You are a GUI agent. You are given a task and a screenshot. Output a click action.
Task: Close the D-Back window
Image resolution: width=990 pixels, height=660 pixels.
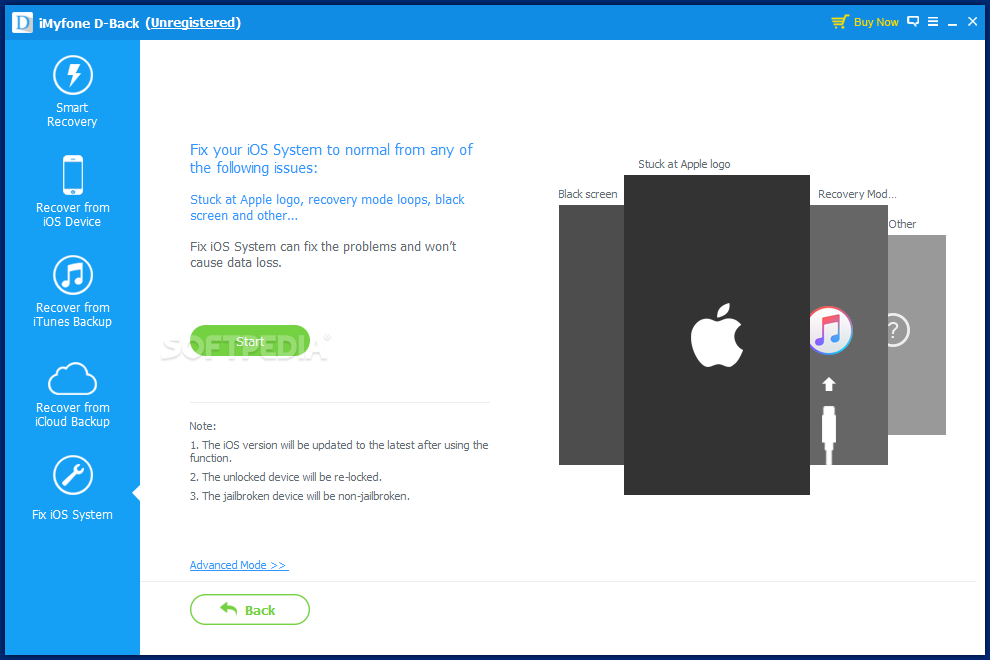coord(972,21)
